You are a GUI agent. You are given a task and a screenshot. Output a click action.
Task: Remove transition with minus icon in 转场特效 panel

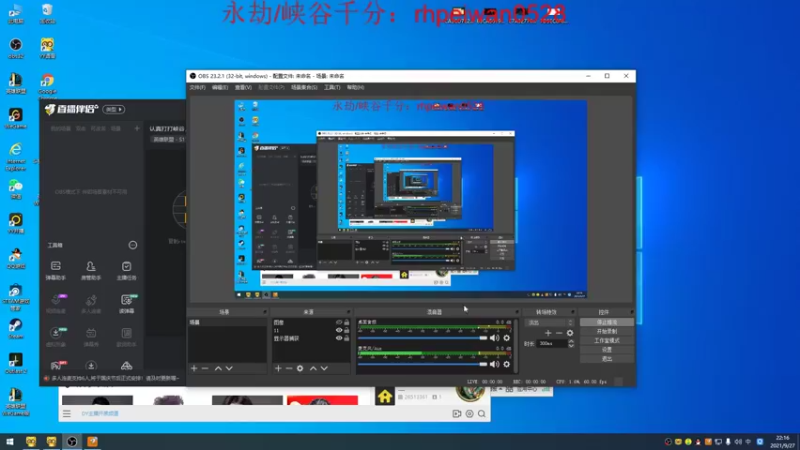point(559,333)
